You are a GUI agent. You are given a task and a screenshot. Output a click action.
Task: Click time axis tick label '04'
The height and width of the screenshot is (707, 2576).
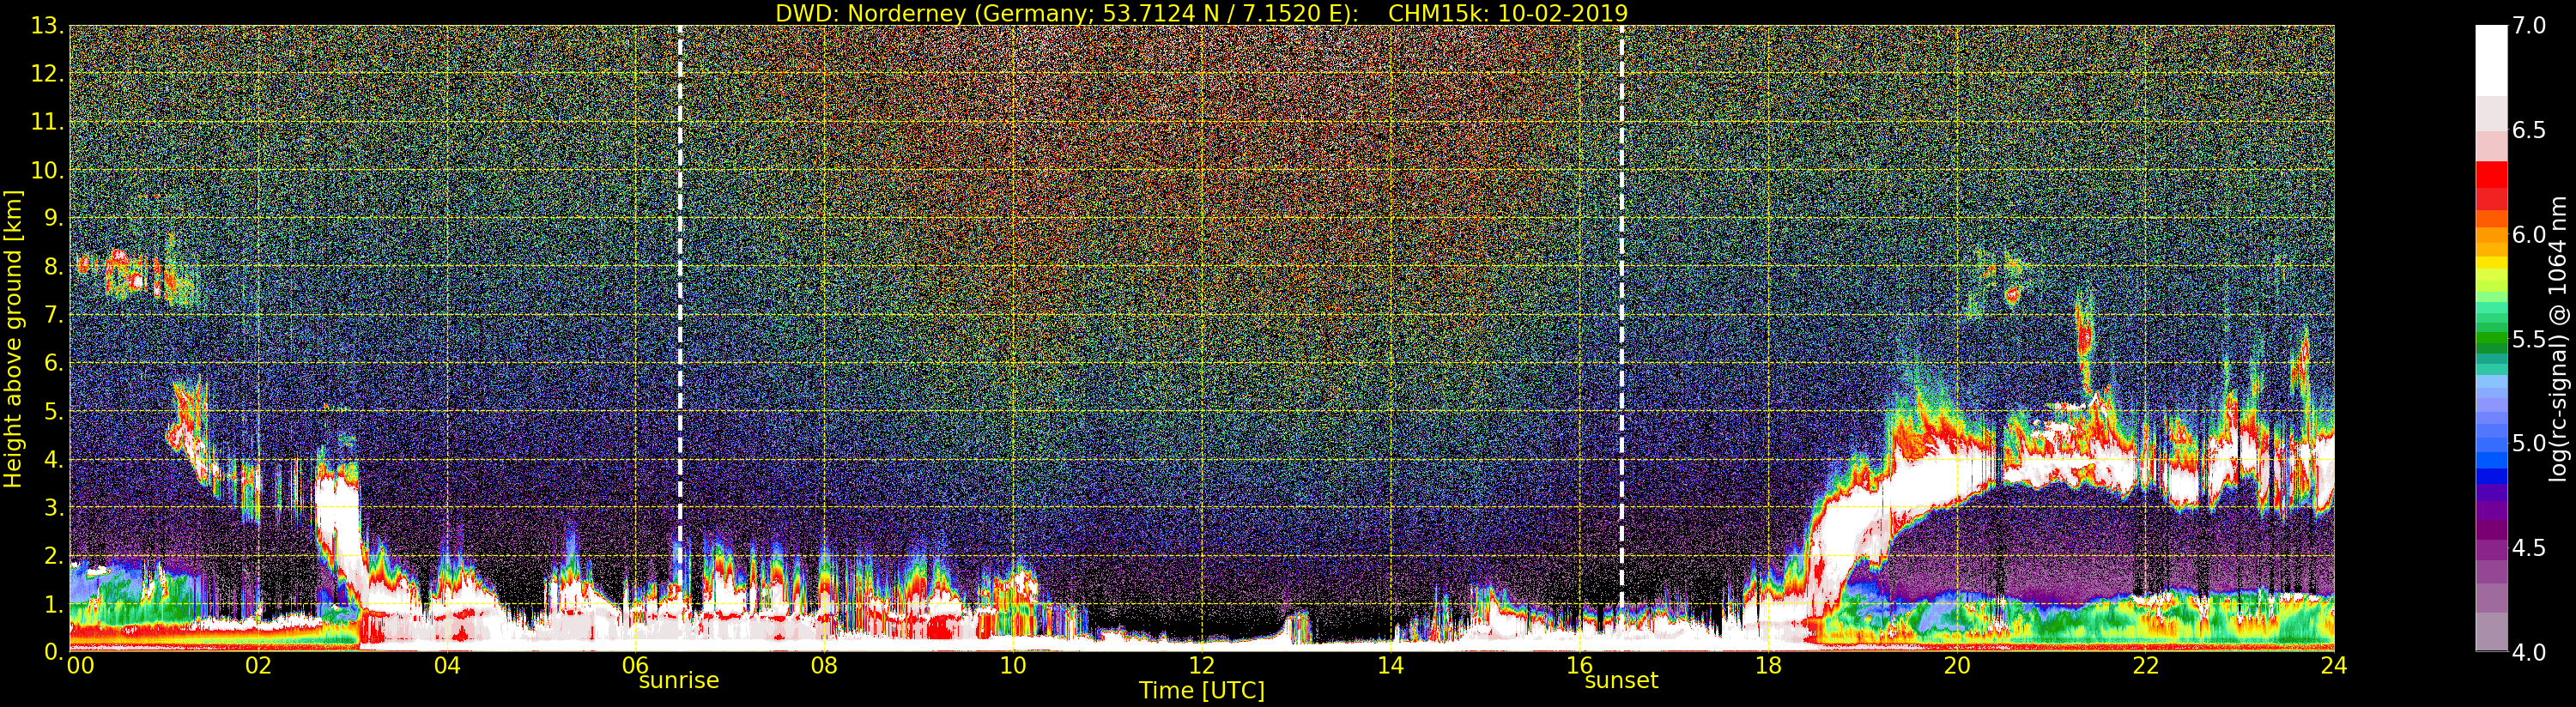(447, 666)
